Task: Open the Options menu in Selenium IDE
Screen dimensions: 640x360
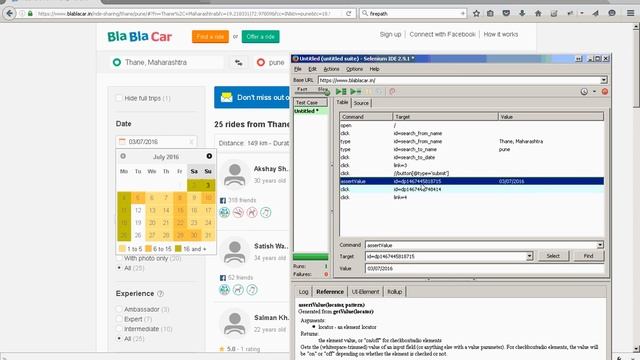Action: click(x=354, y=69)
